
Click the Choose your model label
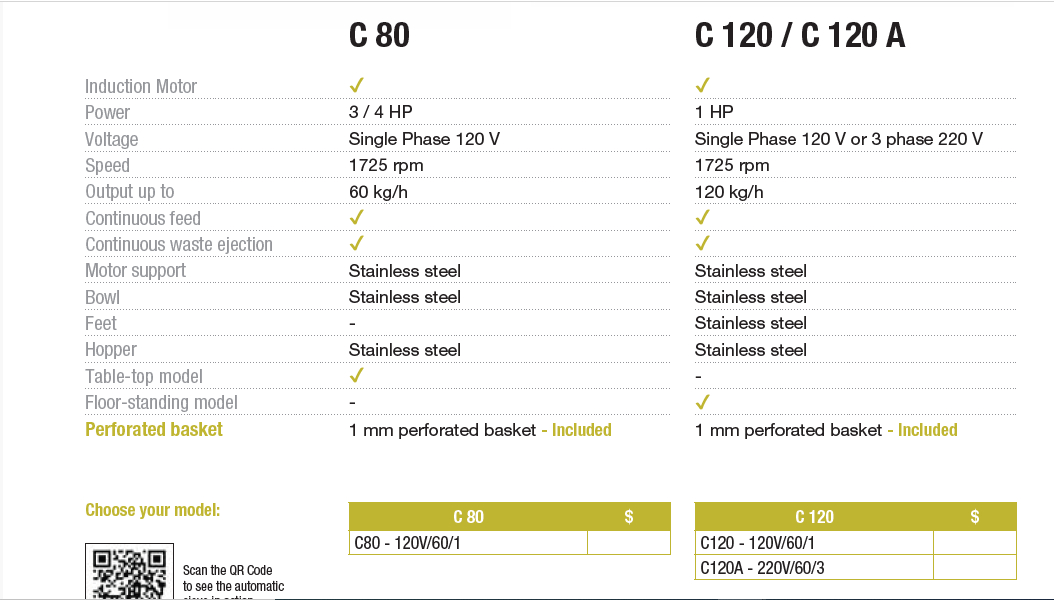(152, 510)
